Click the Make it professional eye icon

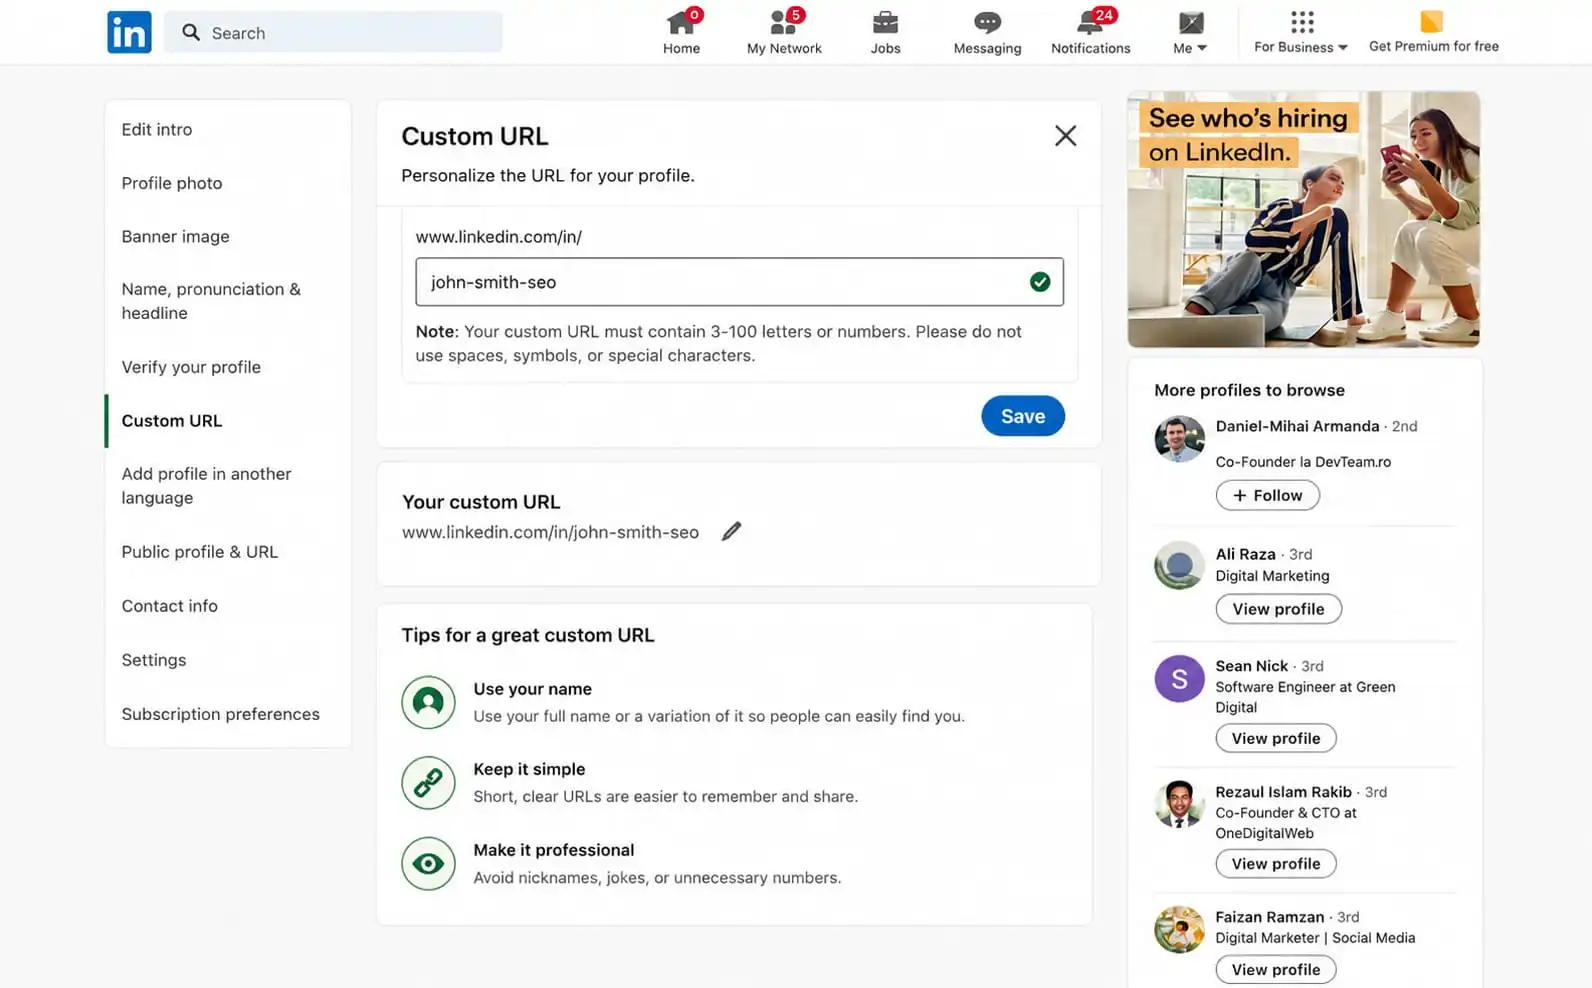[x=428, y=863]
